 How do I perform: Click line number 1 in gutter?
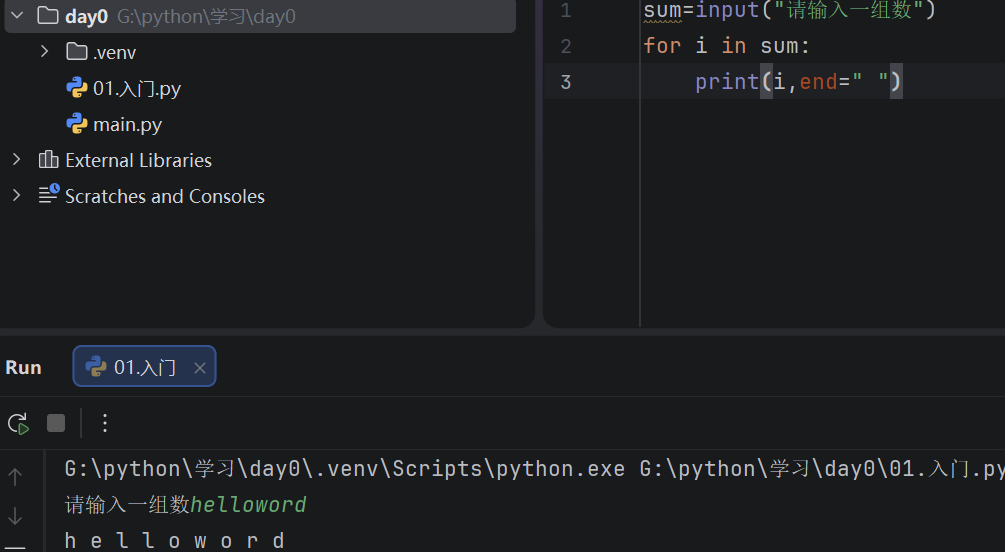(x=565, y=10)
